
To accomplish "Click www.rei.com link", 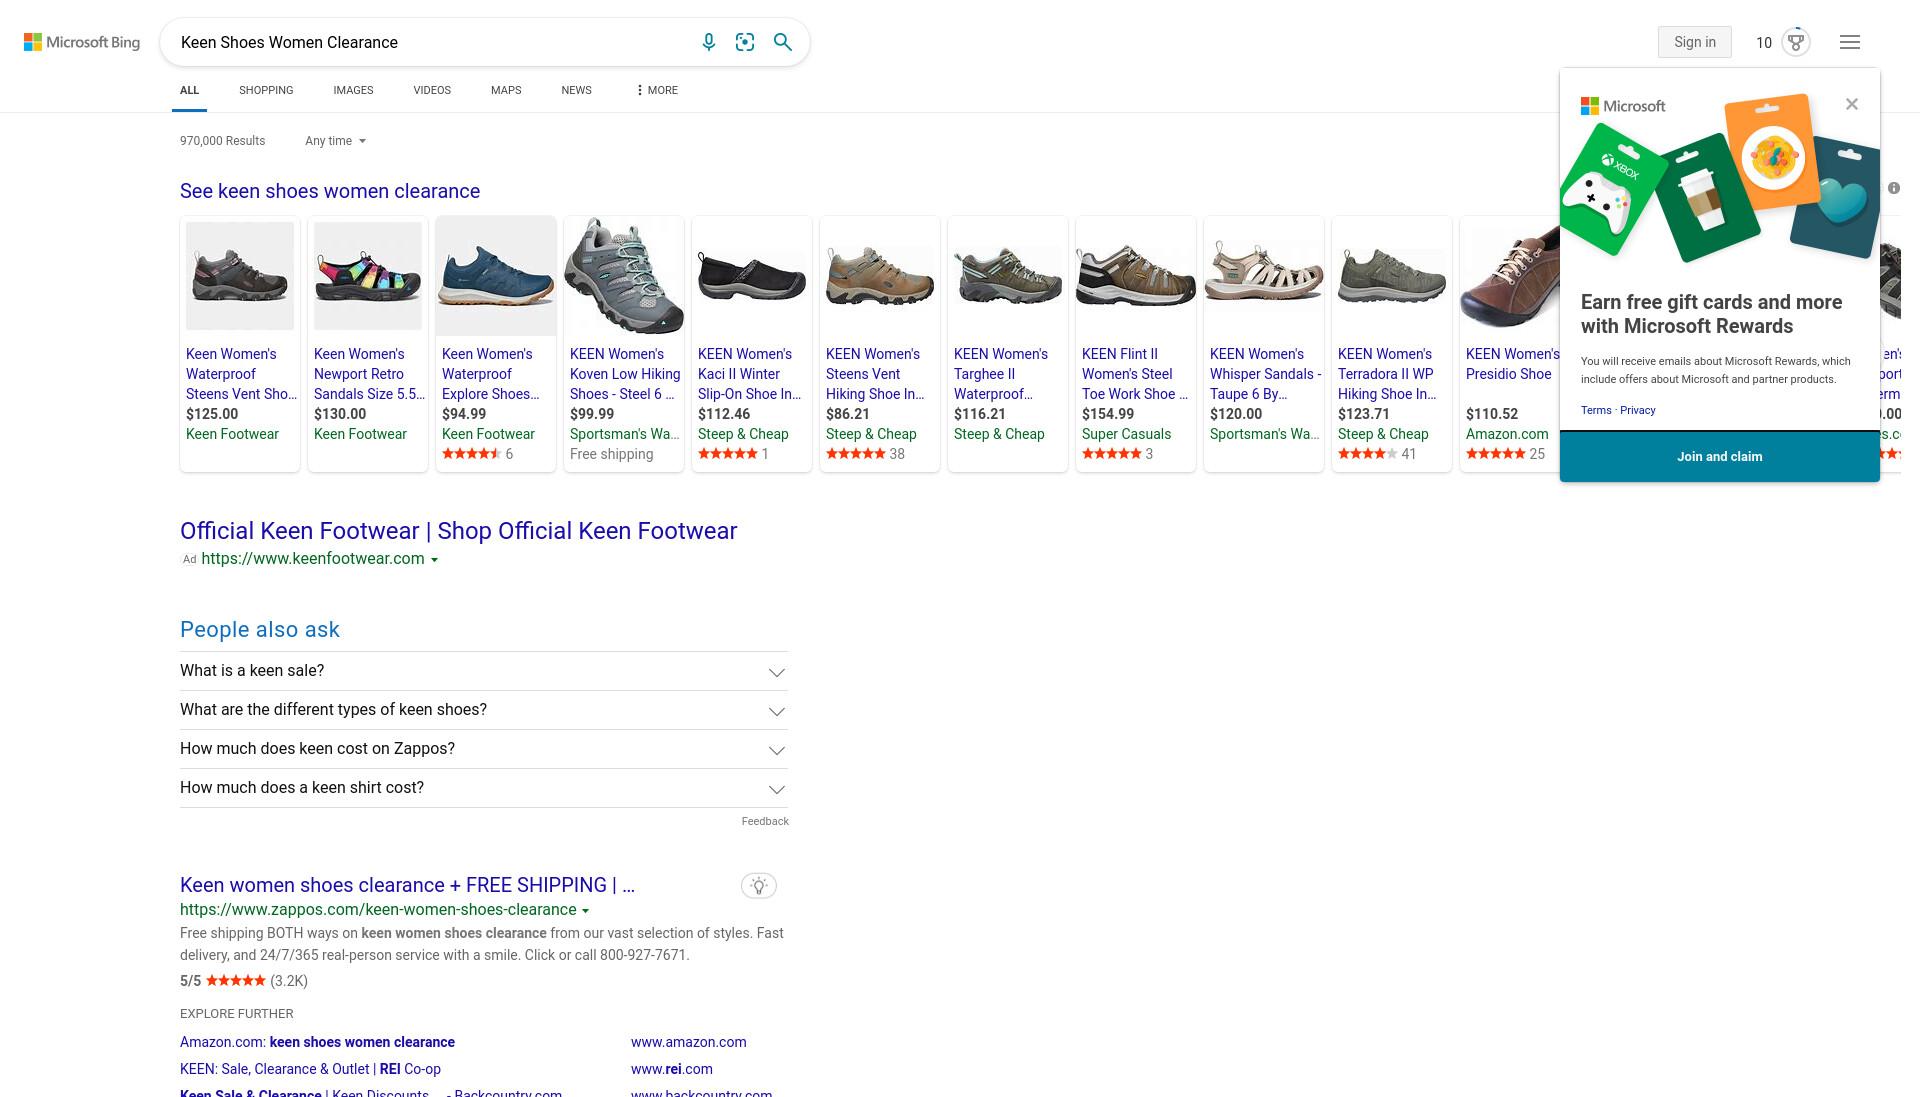I will tap(672, 1069).
